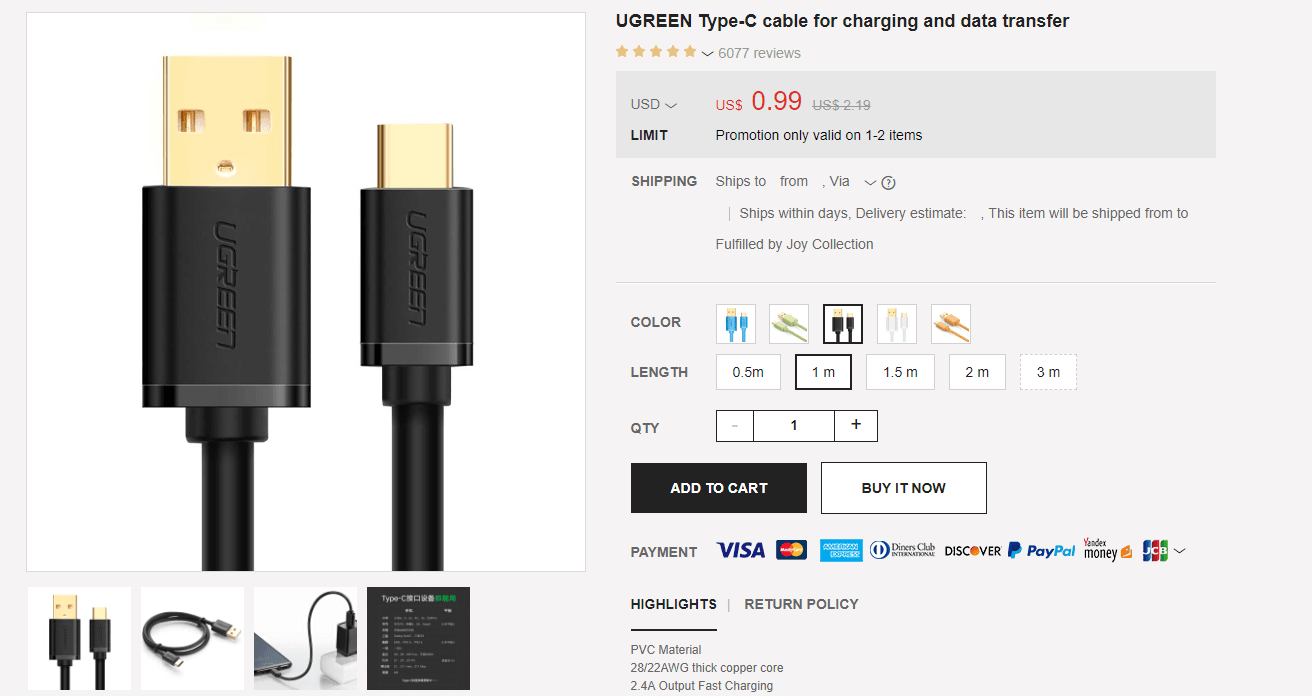Viewport: 1312px width, 696px height.
Task: Open the 6077 reviews link
Action: click(x=759, y=53)
